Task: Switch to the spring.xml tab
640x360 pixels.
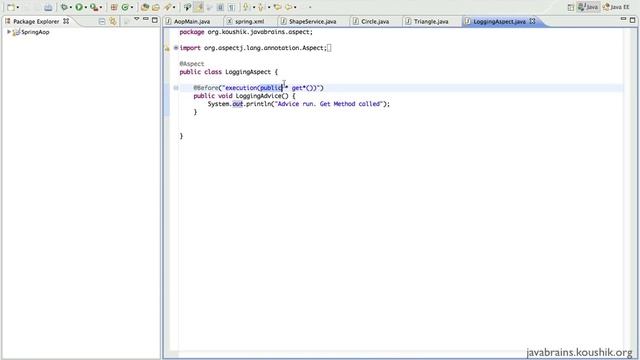Action: coord(249,21)
